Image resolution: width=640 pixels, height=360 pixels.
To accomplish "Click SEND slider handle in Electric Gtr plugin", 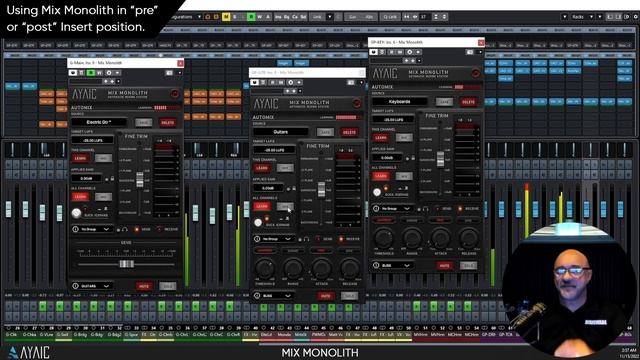I will 127,264.
